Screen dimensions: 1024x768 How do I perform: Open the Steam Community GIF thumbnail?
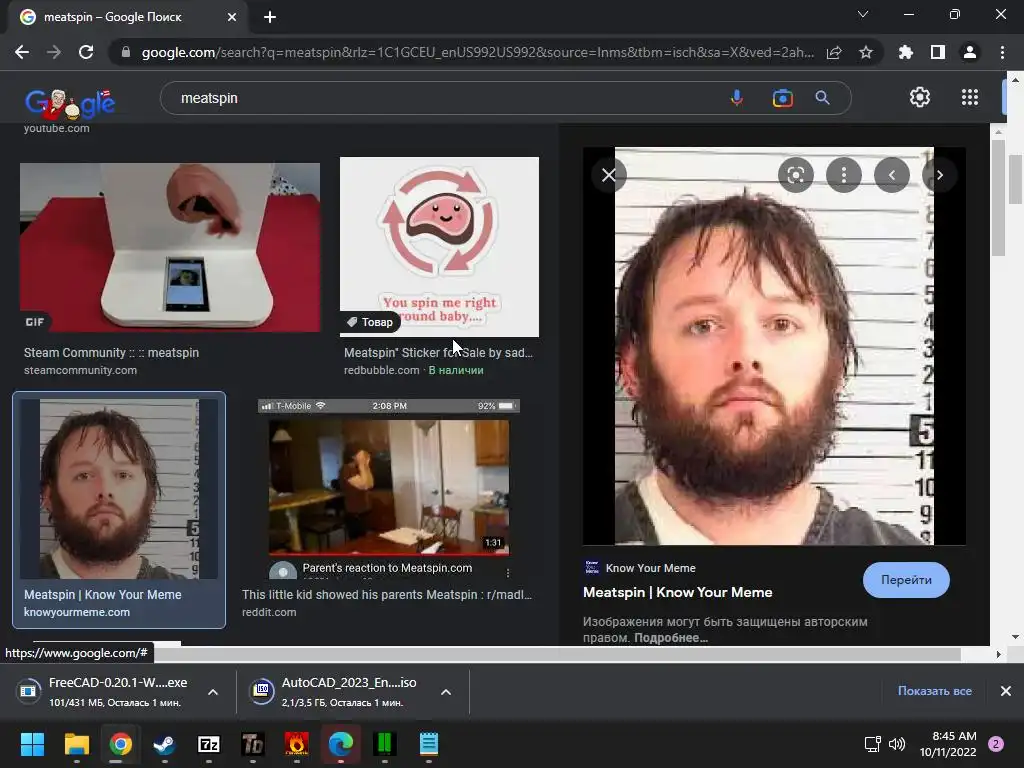170,248
